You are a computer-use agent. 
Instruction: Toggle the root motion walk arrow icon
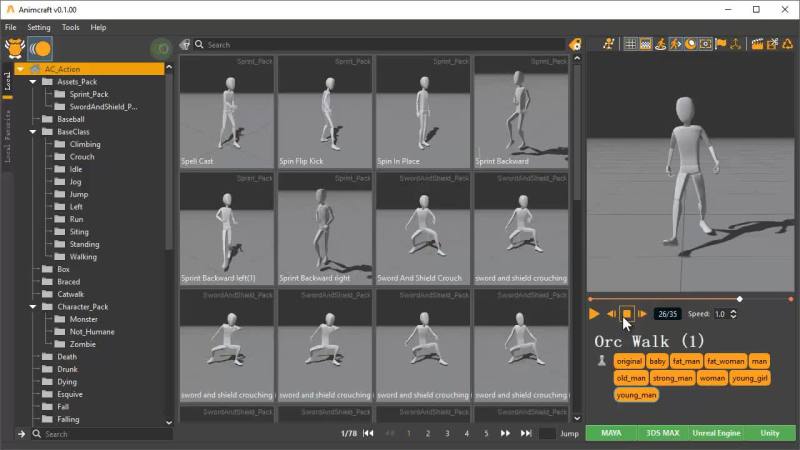tap(675, 44)
